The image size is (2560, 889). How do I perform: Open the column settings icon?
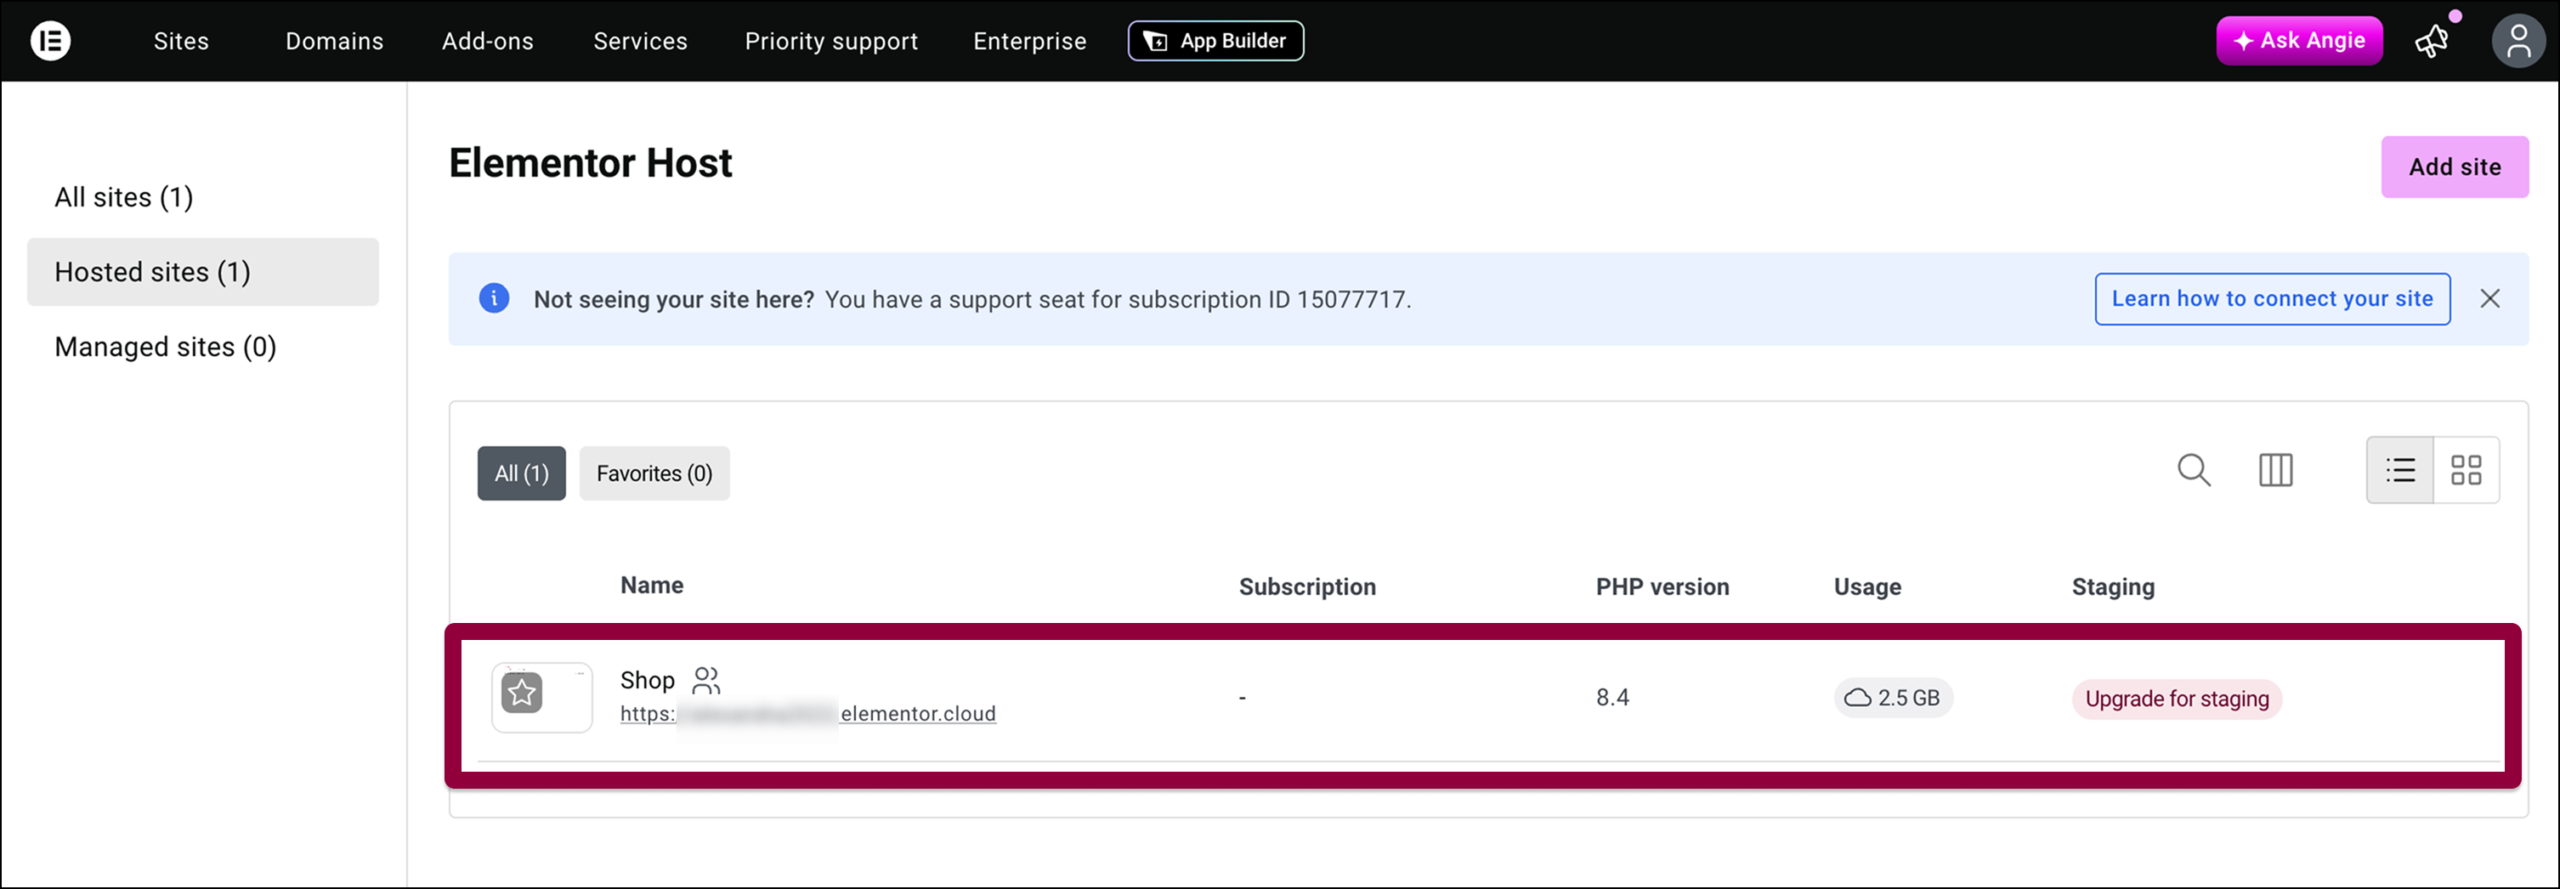point(2275,470)
